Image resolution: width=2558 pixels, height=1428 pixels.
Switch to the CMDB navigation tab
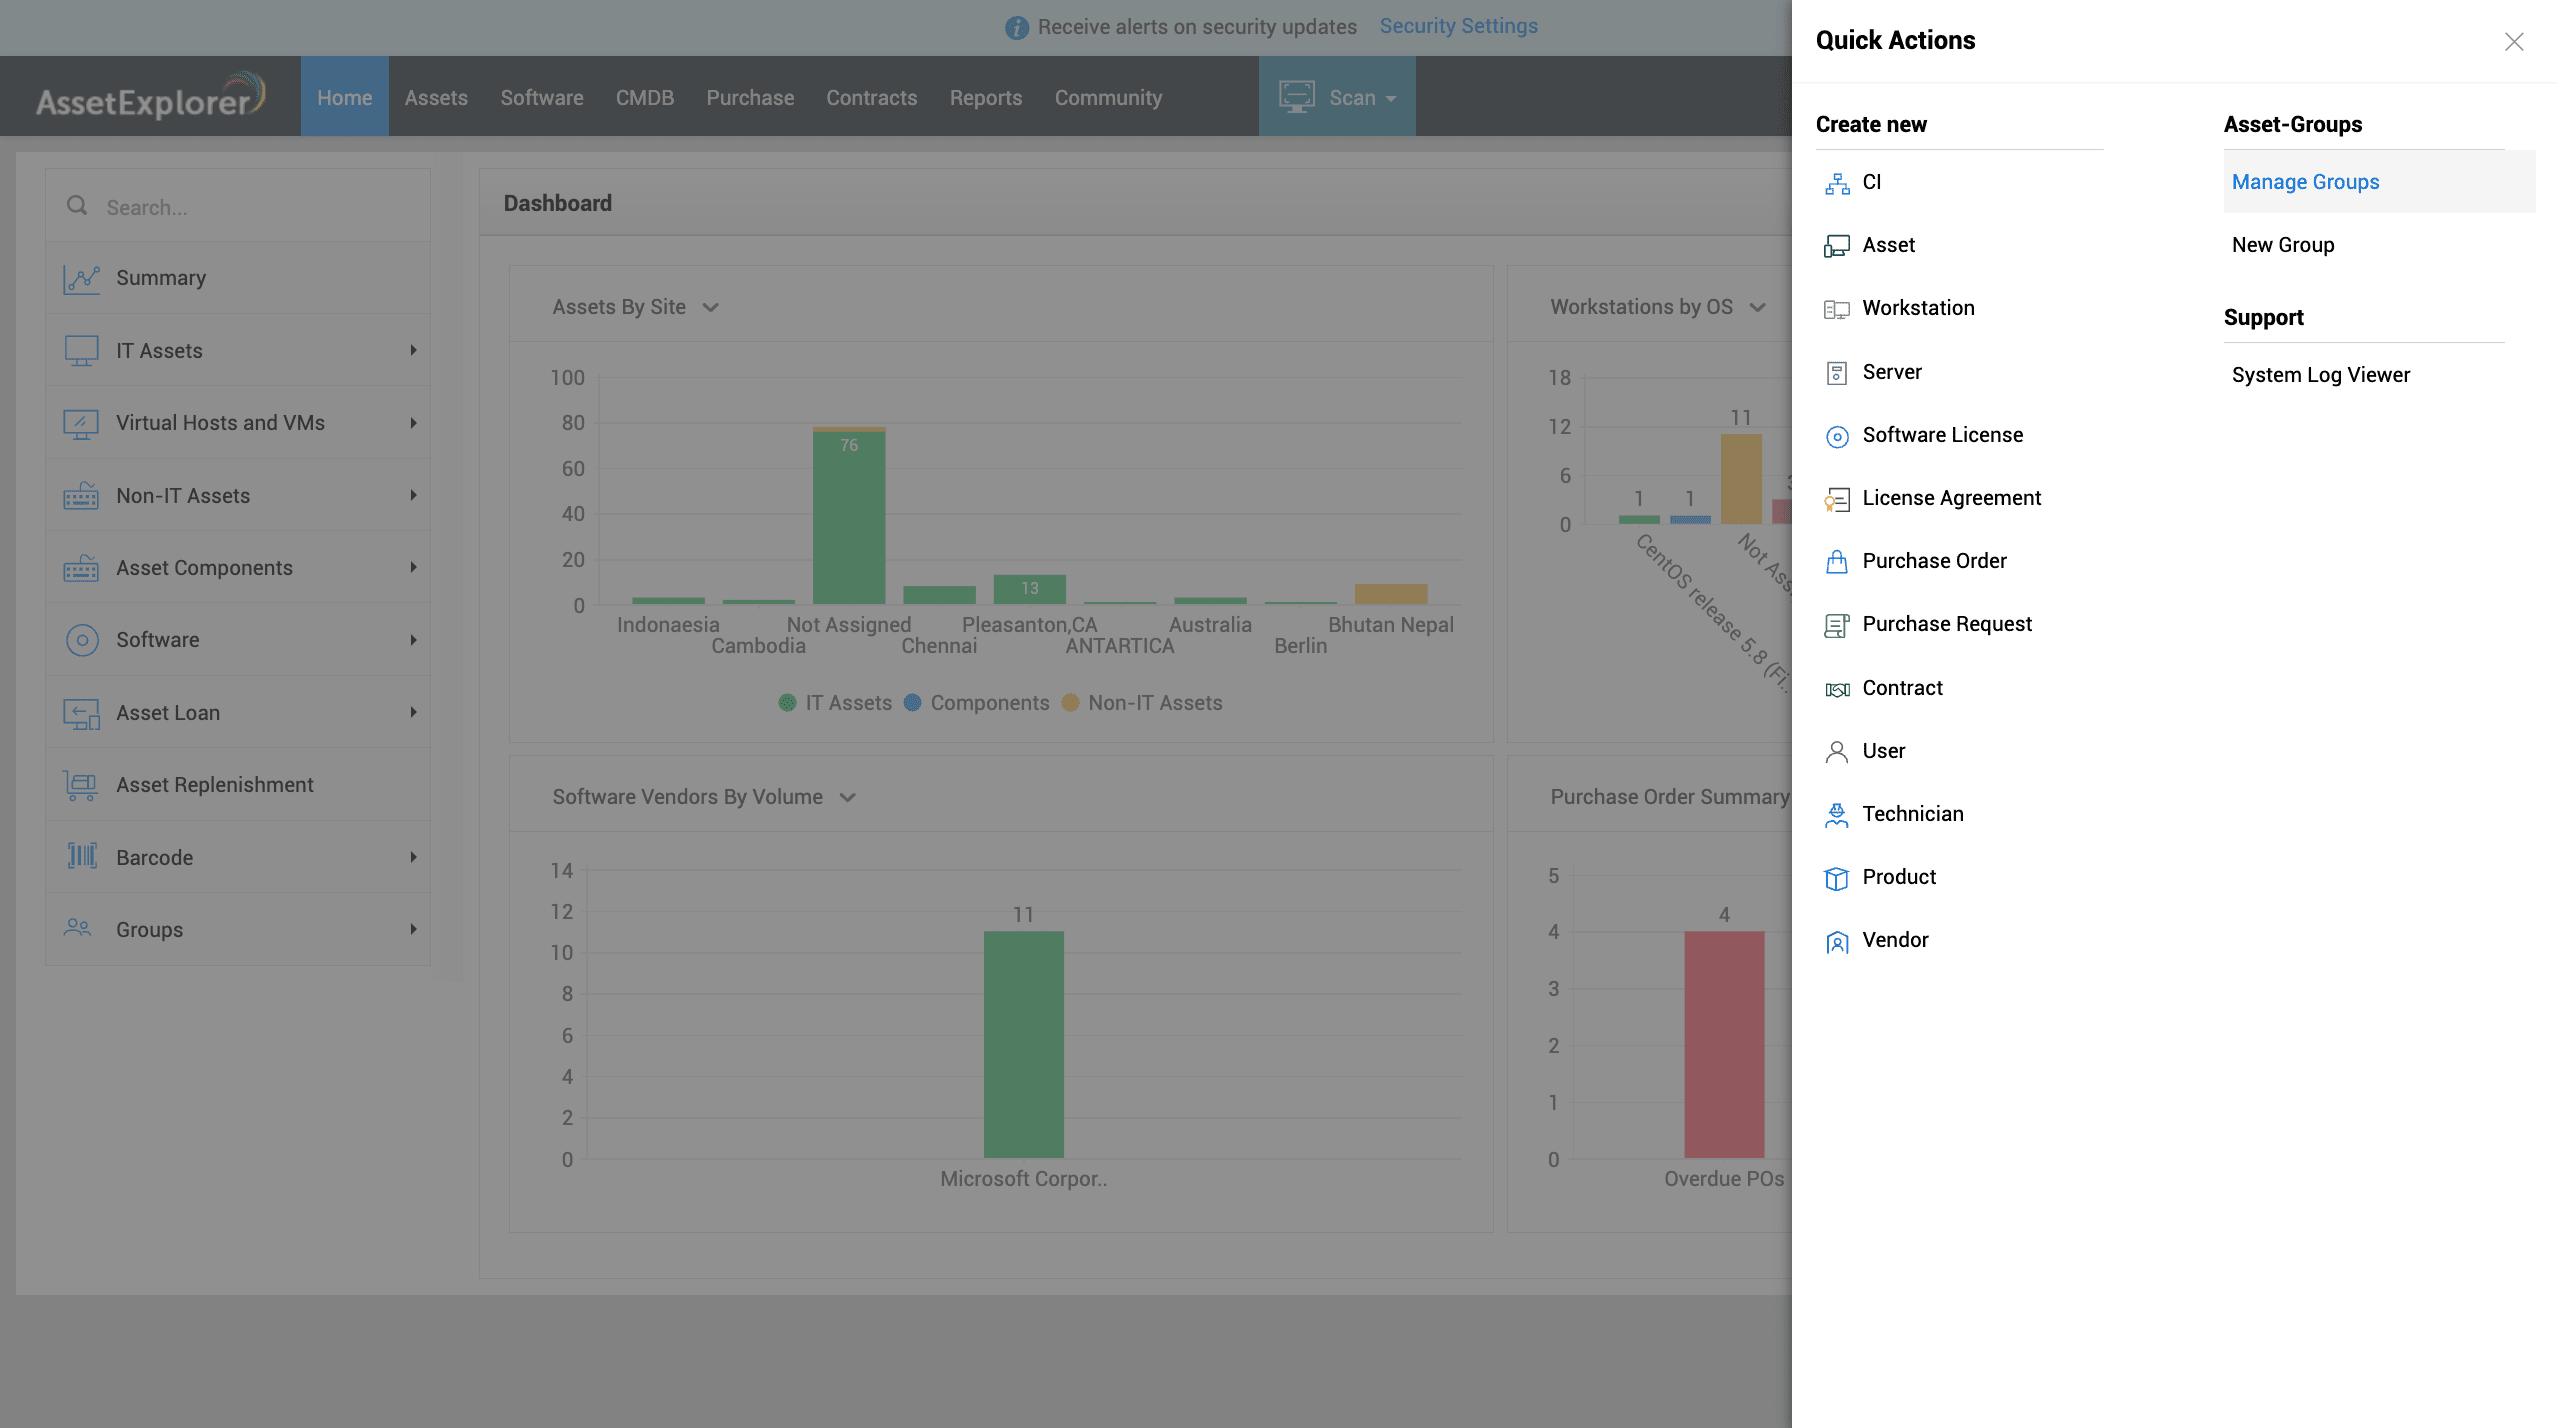(644, 98)
